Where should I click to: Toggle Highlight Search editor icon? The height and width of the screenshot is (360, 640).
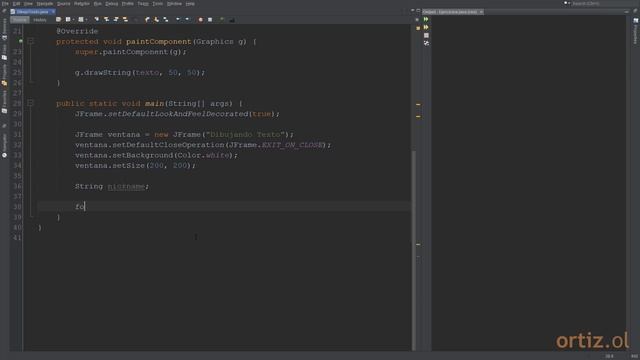(x=125, y=19)
